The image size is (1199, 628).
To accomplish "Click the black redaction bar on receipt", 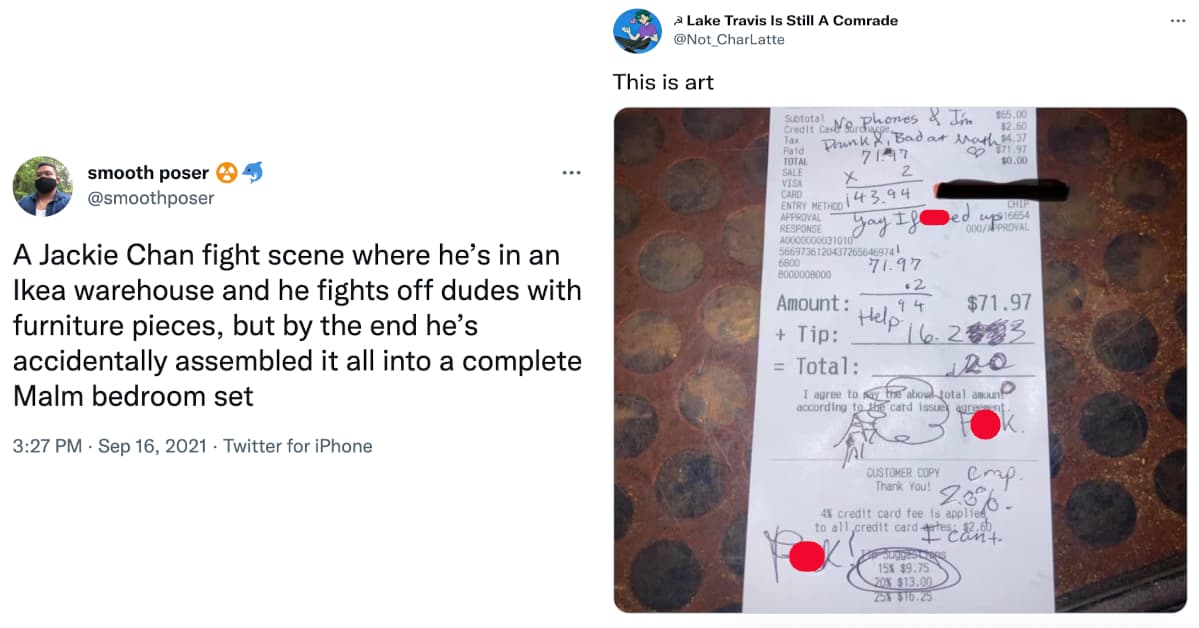I will tap(1000, 192).
